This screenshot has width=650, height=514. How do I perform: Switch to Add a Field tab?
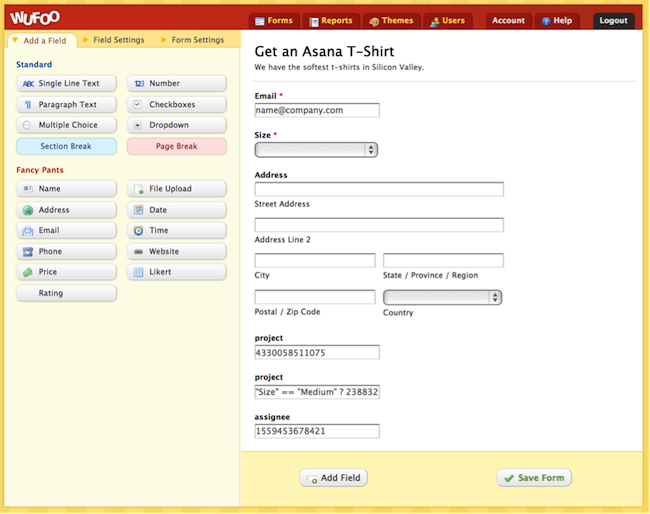(x=42, y=41)
